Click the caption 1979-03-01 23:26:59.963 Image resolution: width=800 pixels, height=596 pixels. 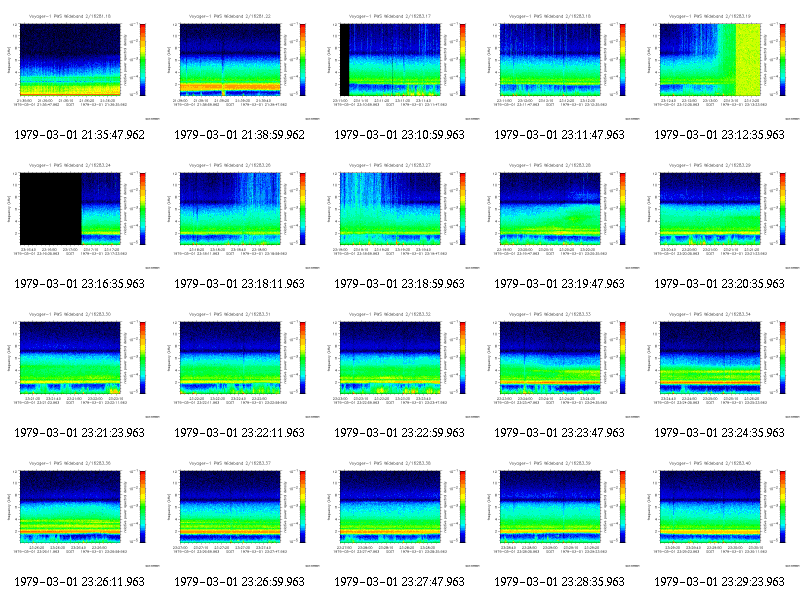pos(239,582)
